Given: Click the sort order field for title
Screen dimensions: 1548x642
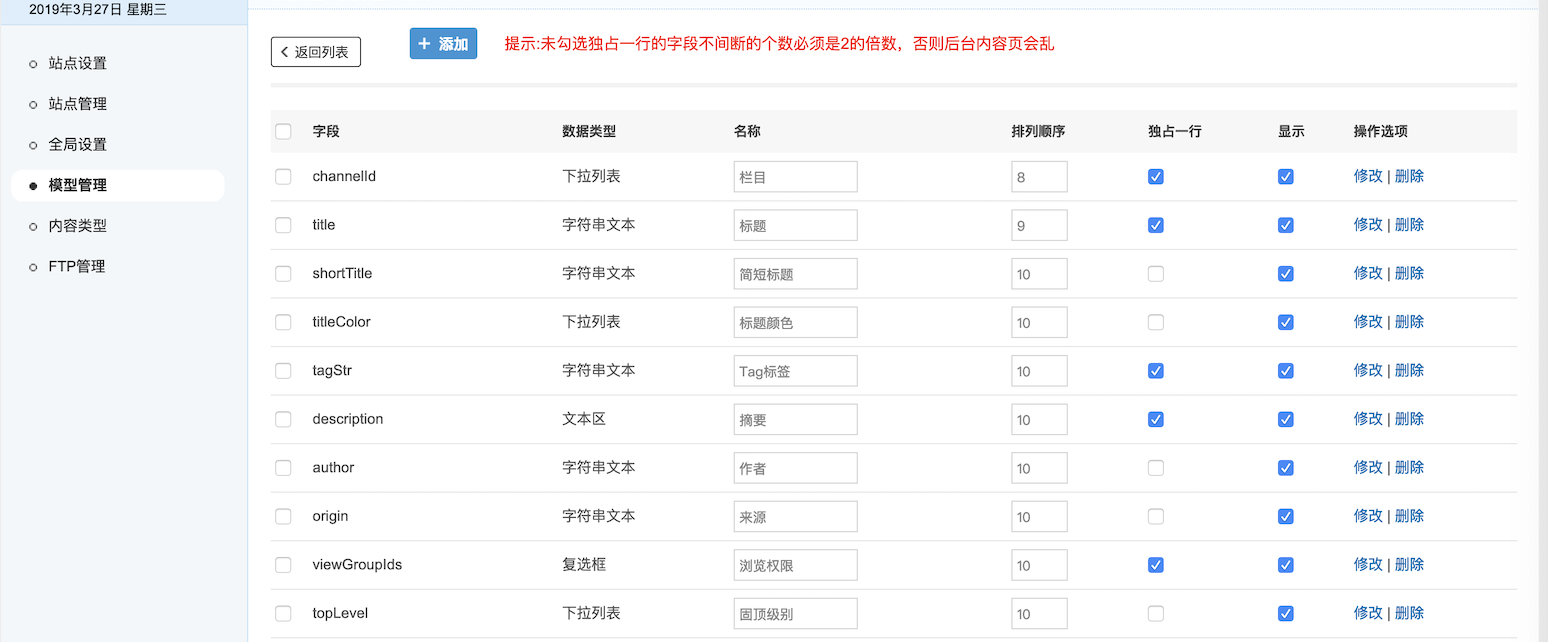Looking at the screenshot, I should click(x=1039, y=225).
